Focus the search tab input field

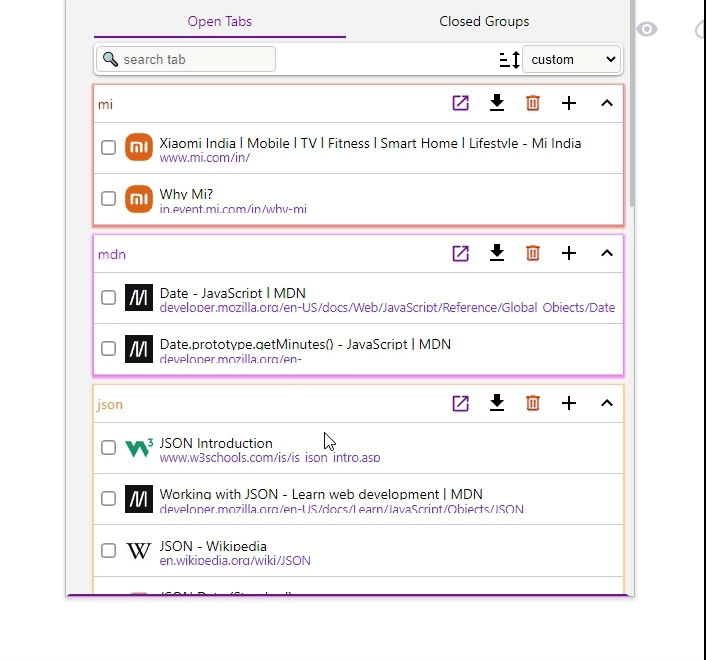[x=186, y=59]
